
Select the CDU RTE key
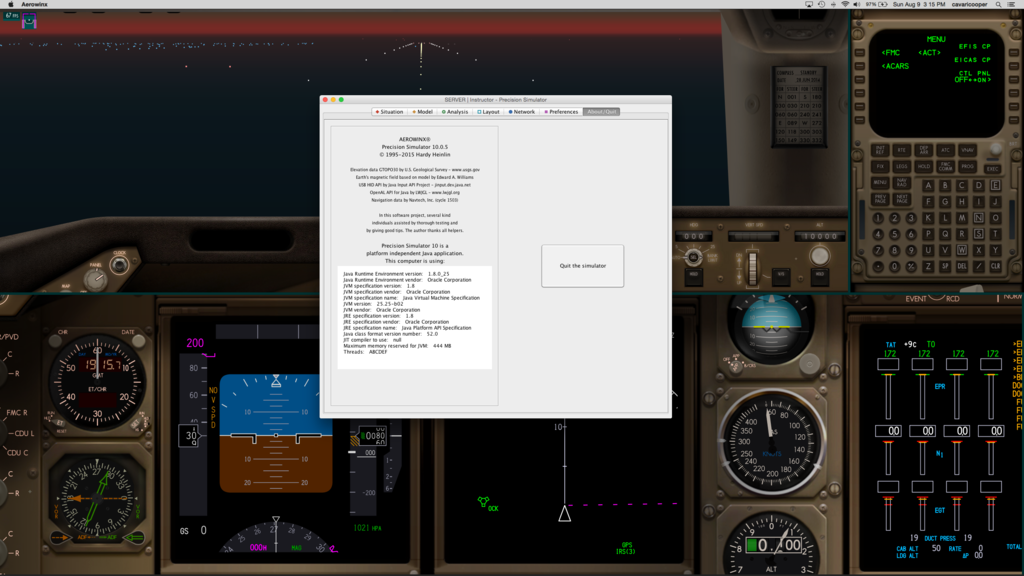902,150
